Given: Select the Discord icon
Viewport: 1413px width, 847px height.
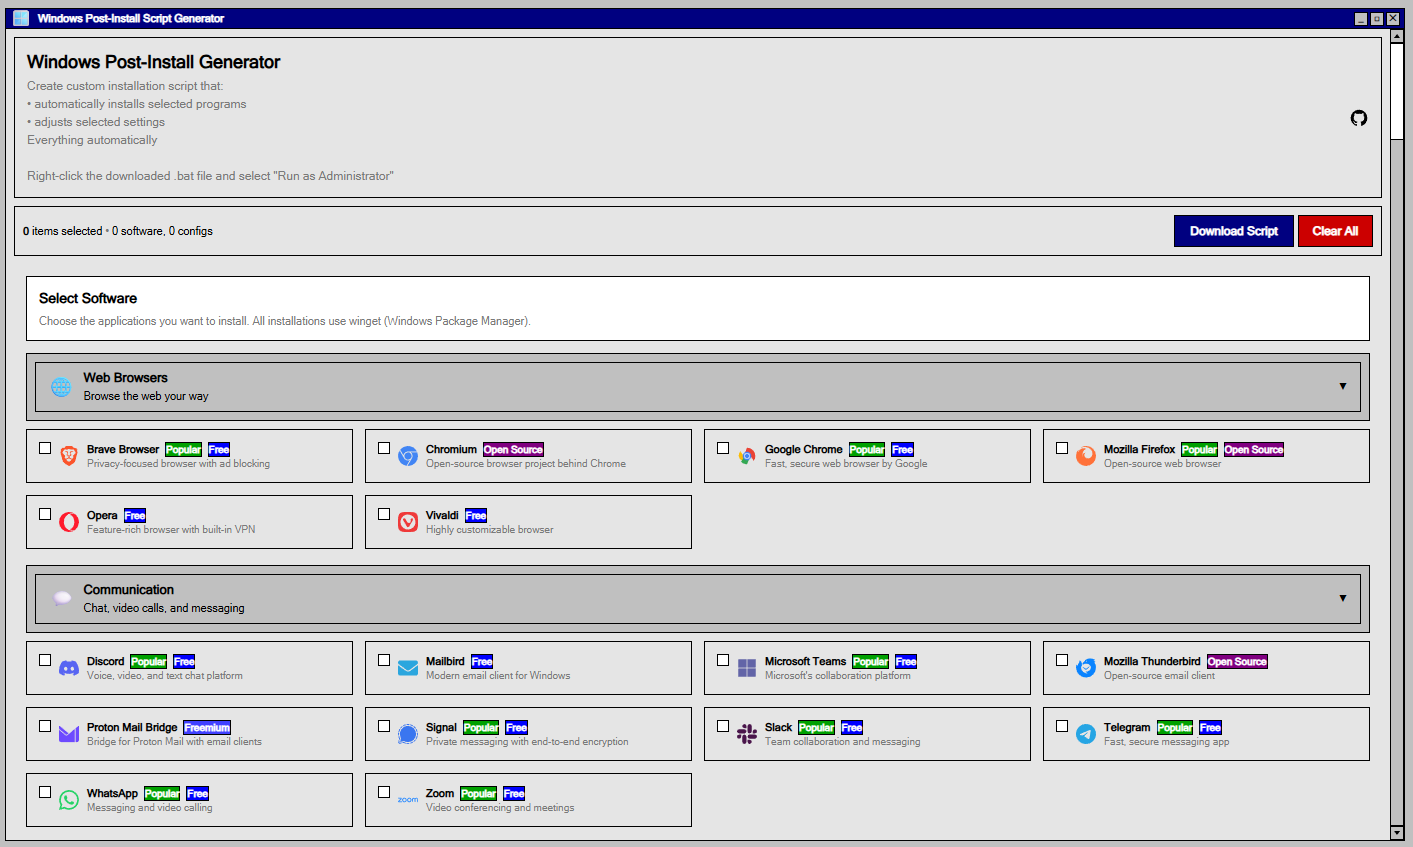Looking at the screenshot, I should pyautogui.click(x=67, y=667).
